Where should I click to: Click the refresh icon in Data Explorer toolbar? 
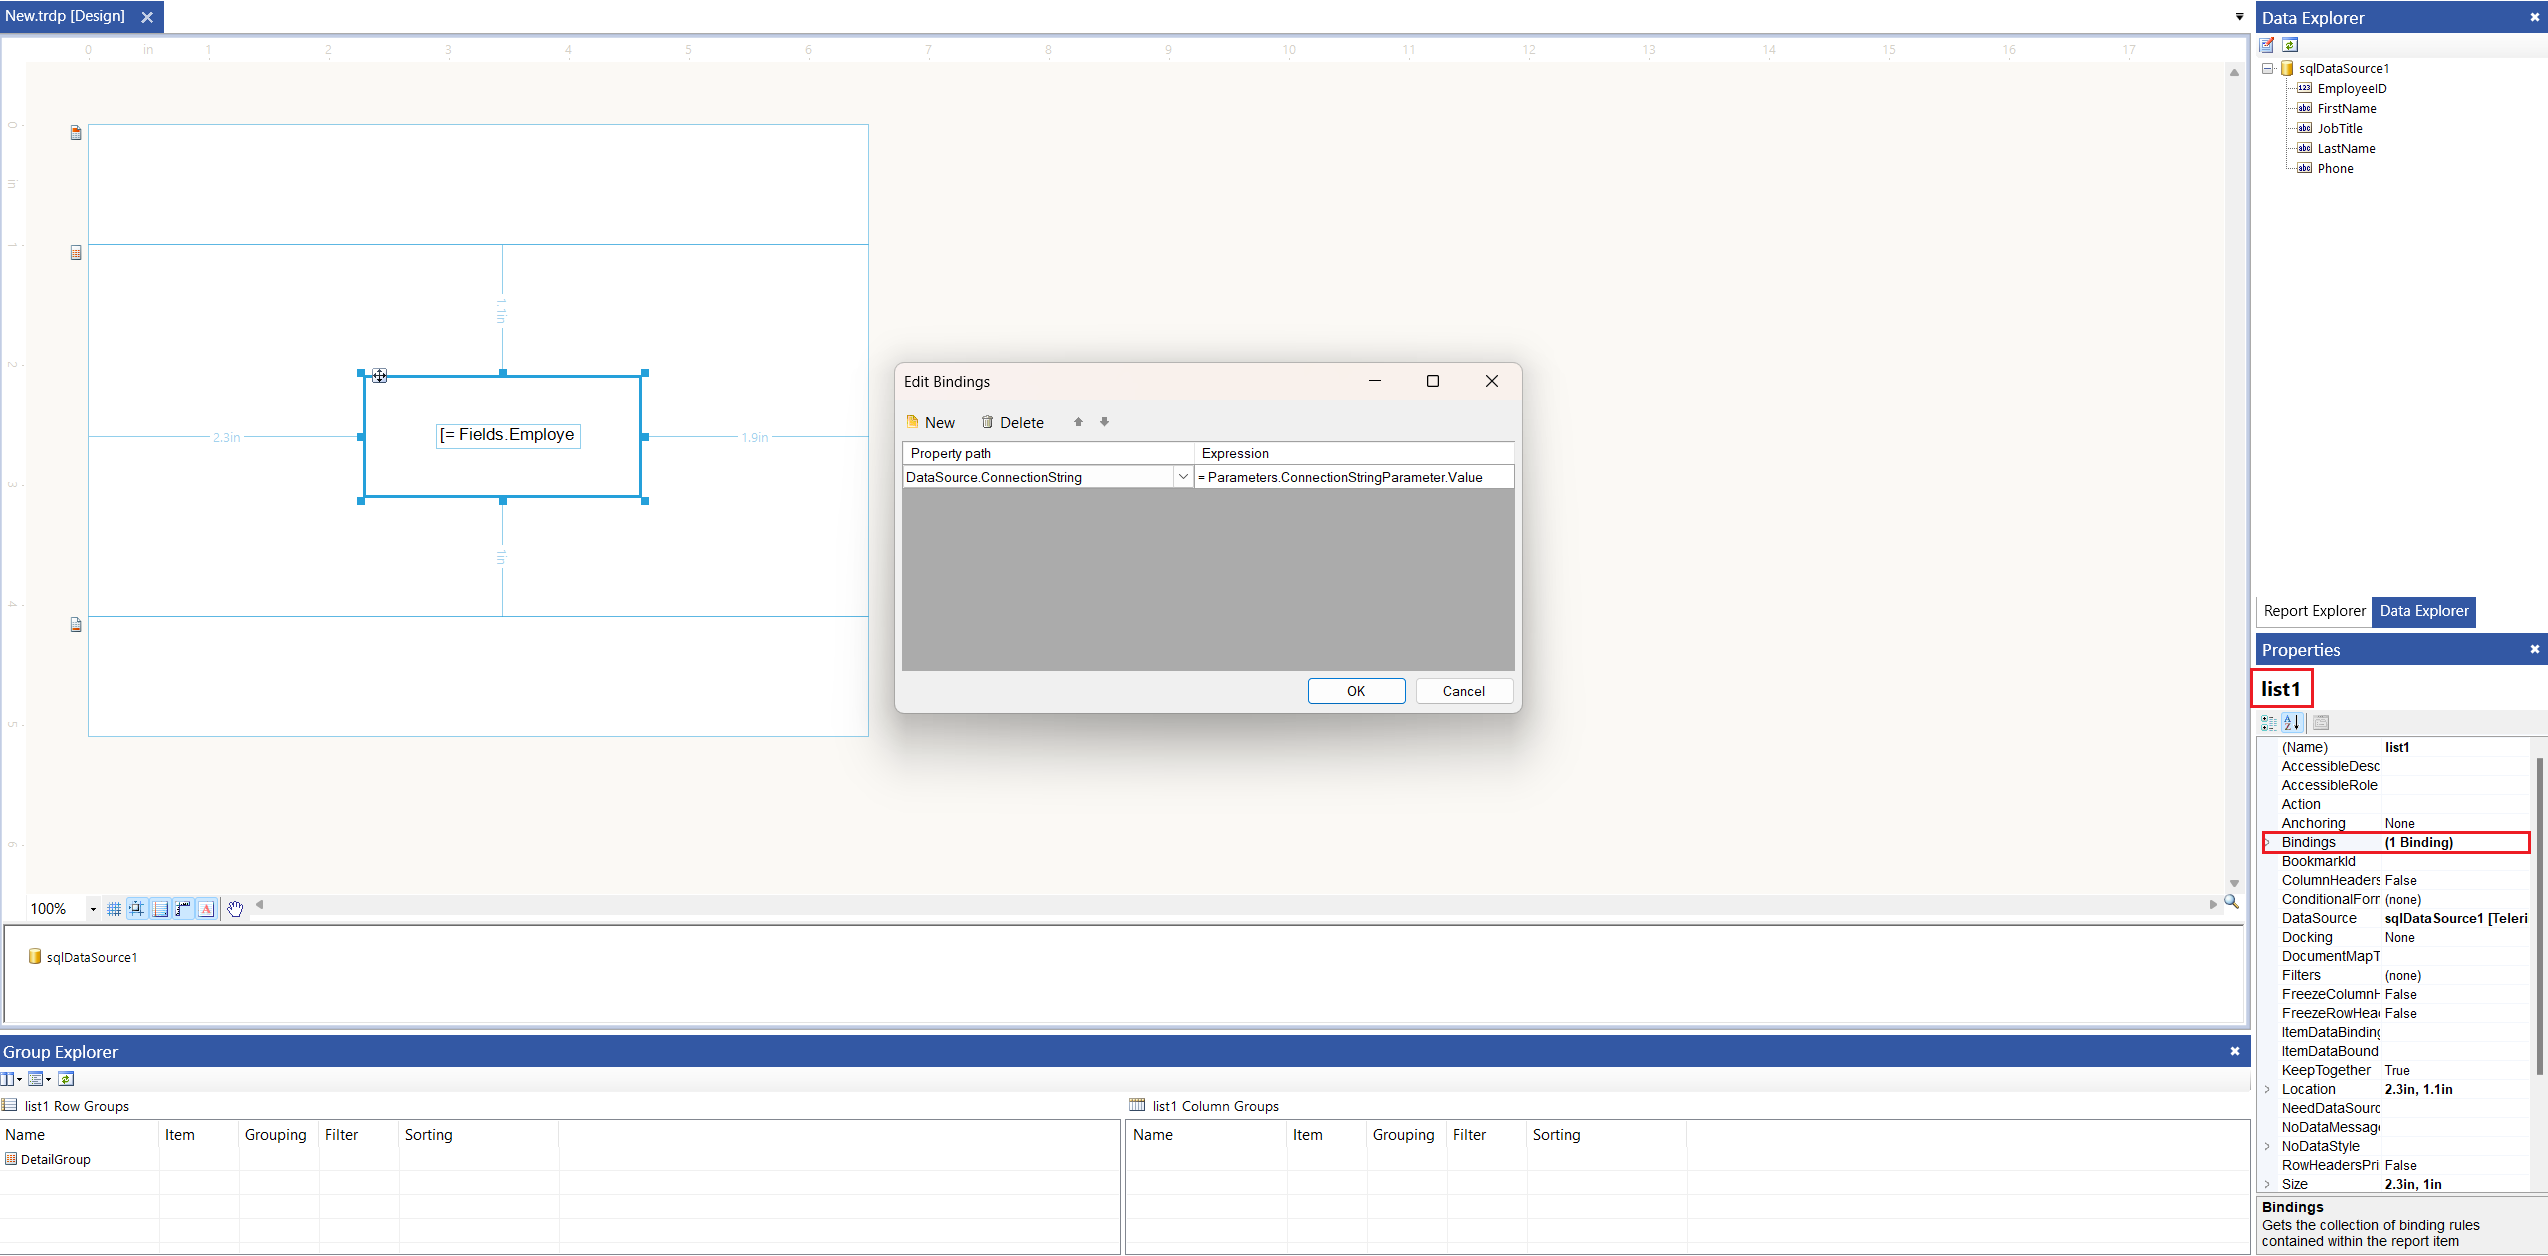tap(2290, 45)
